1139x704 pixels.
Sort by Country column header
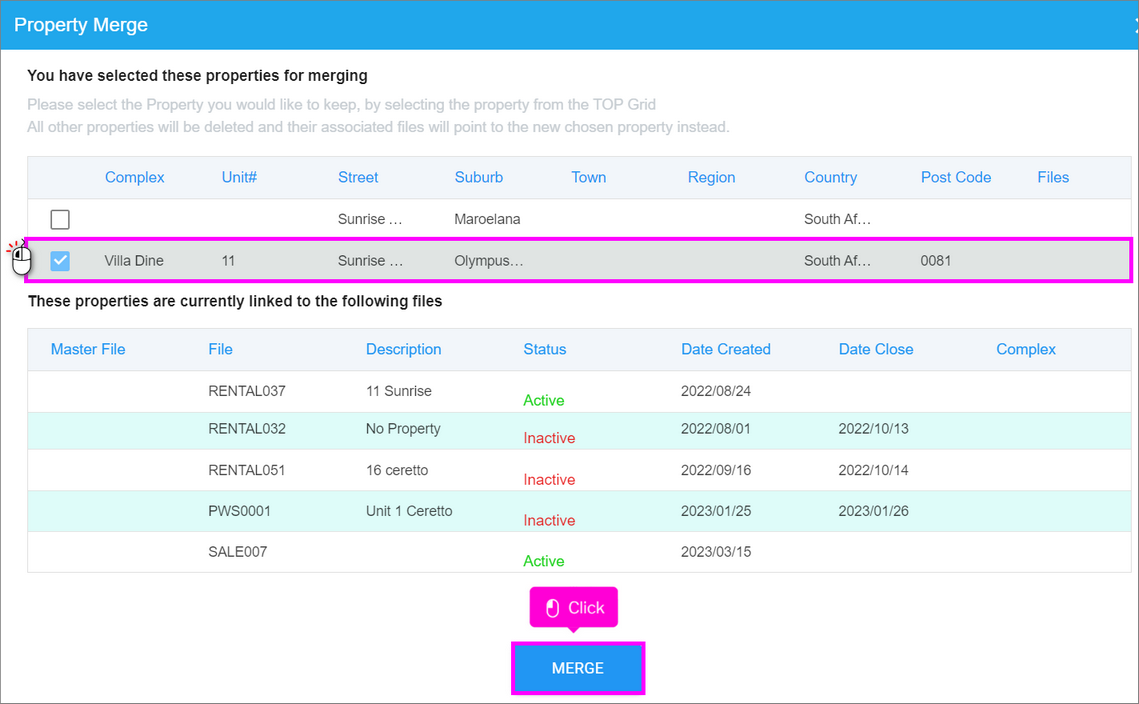(830, 177)
